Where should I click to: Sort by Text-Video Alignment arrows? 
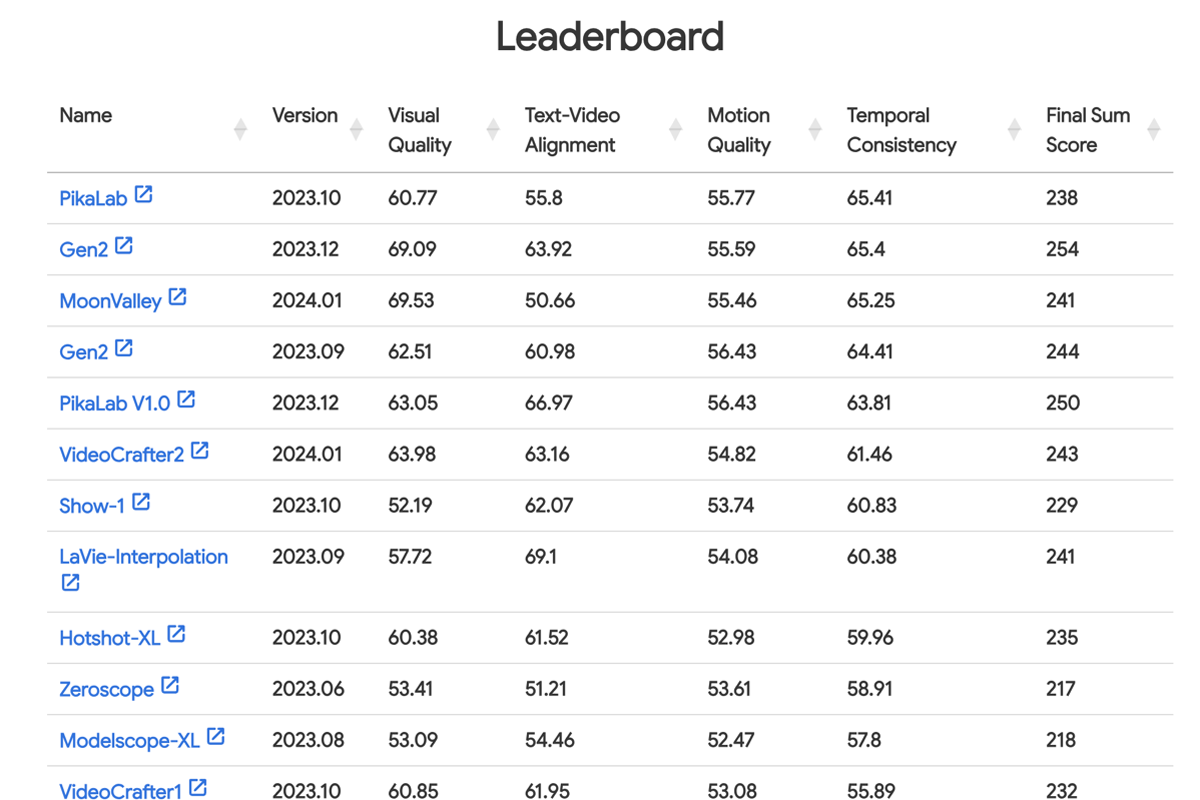(675, 129)
